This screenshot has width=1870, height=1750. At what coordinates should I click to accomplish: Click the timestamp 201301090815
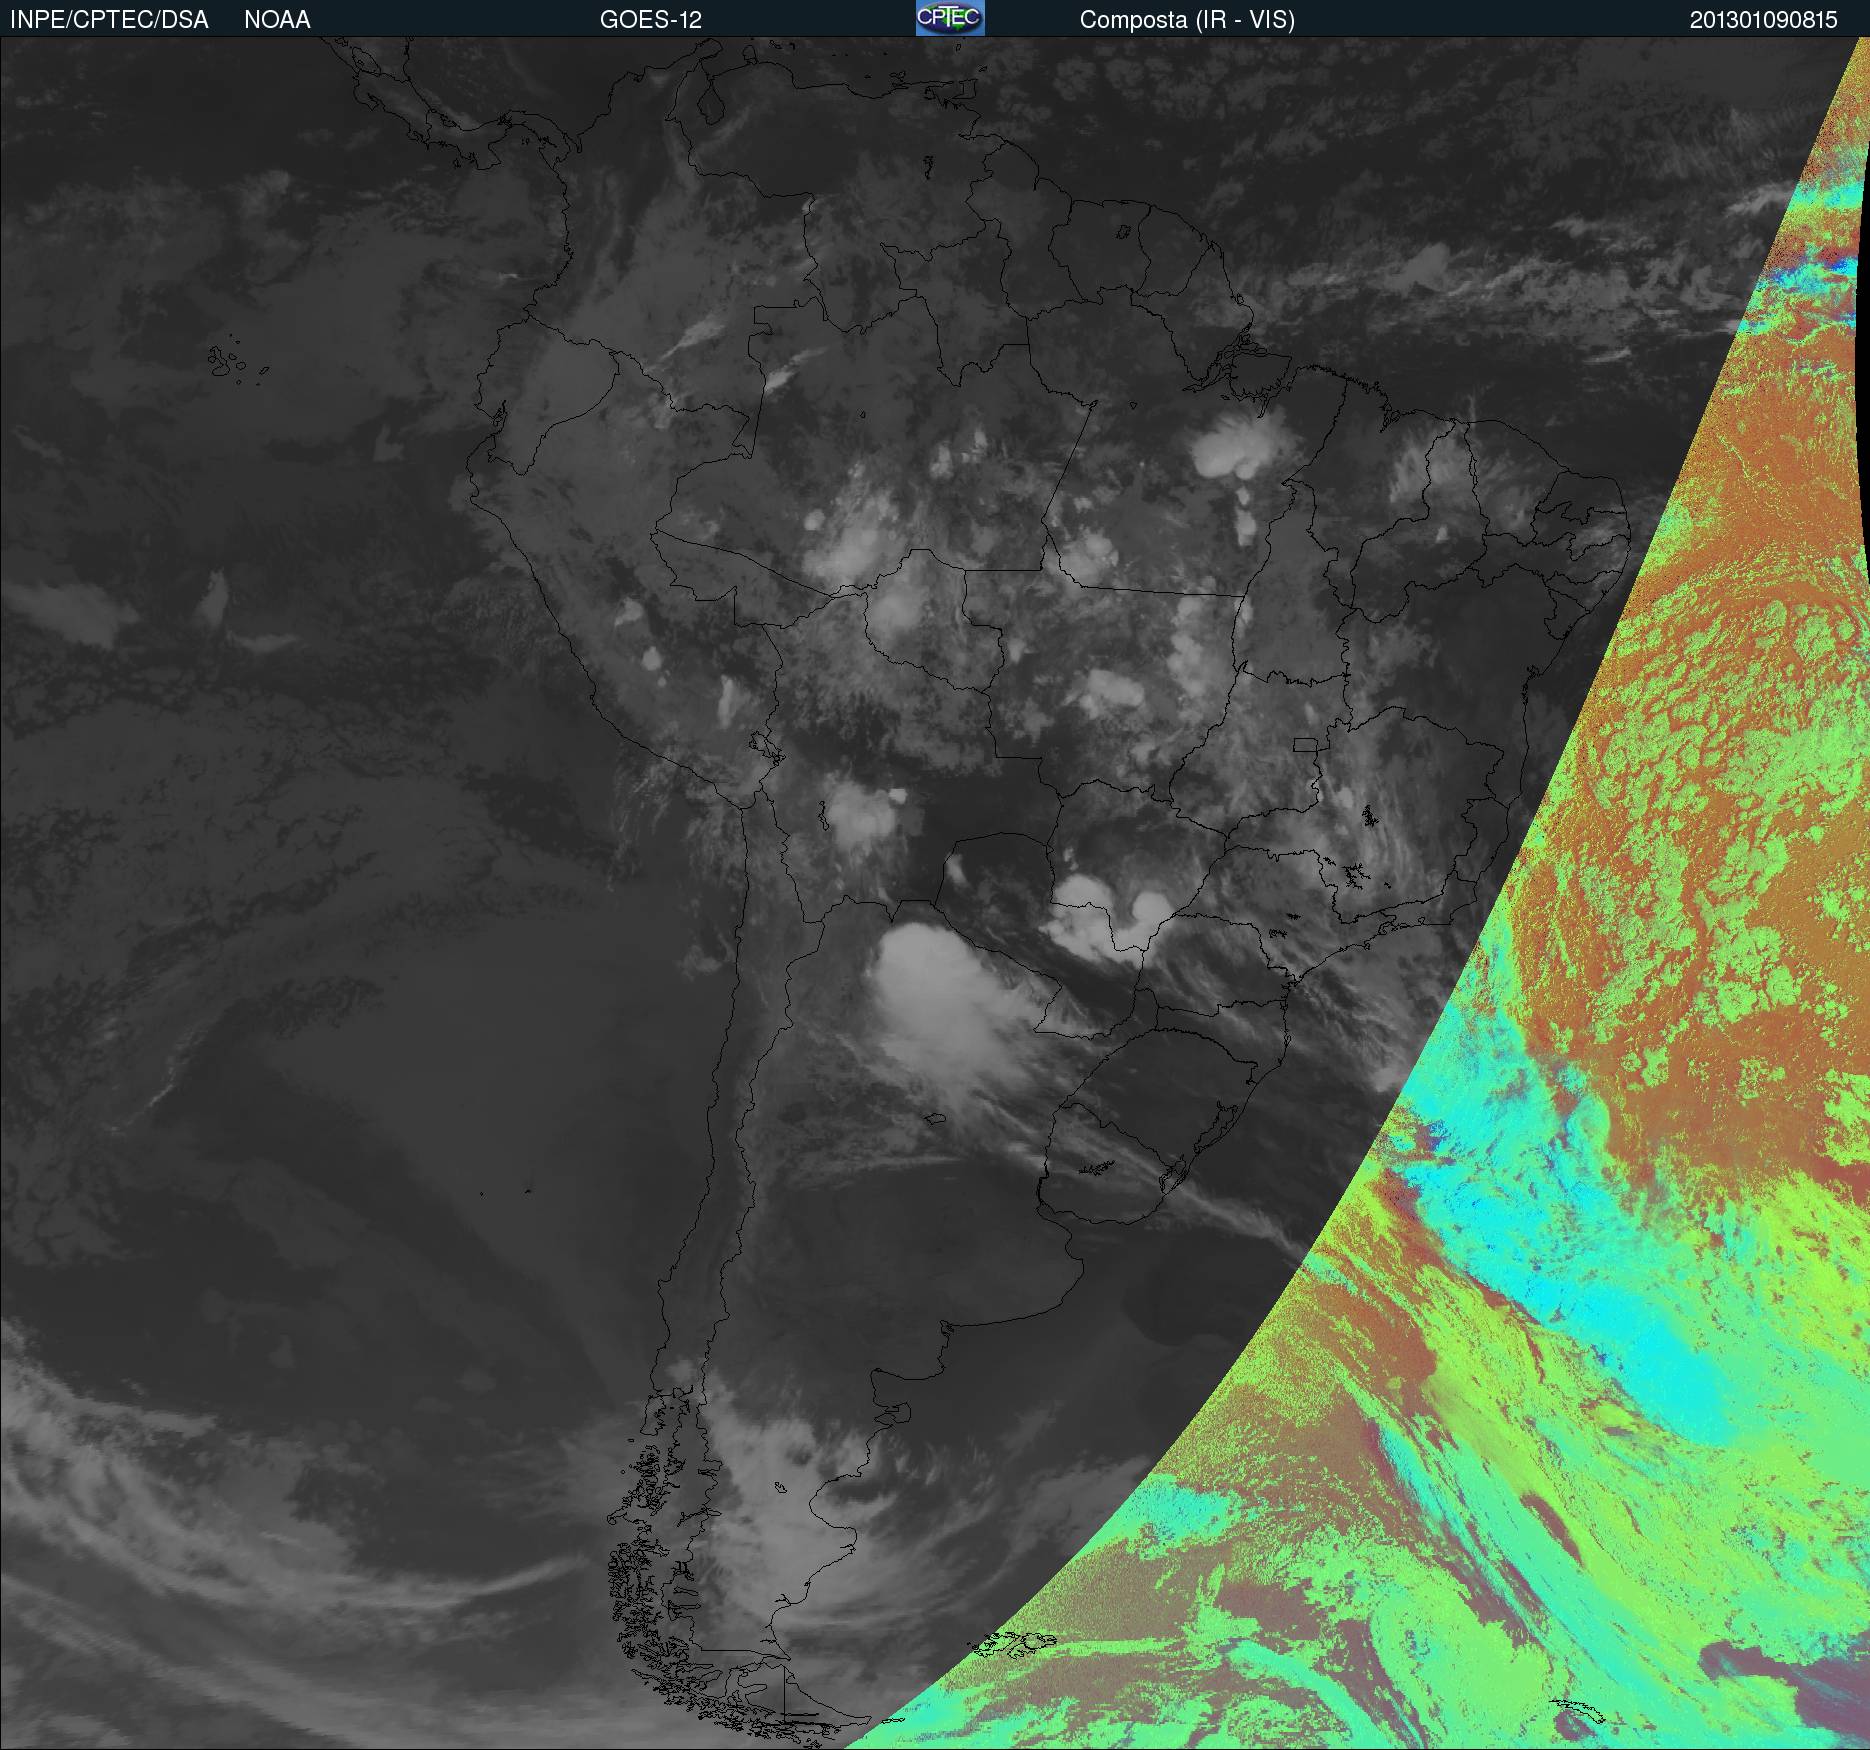click(1764, 20)
